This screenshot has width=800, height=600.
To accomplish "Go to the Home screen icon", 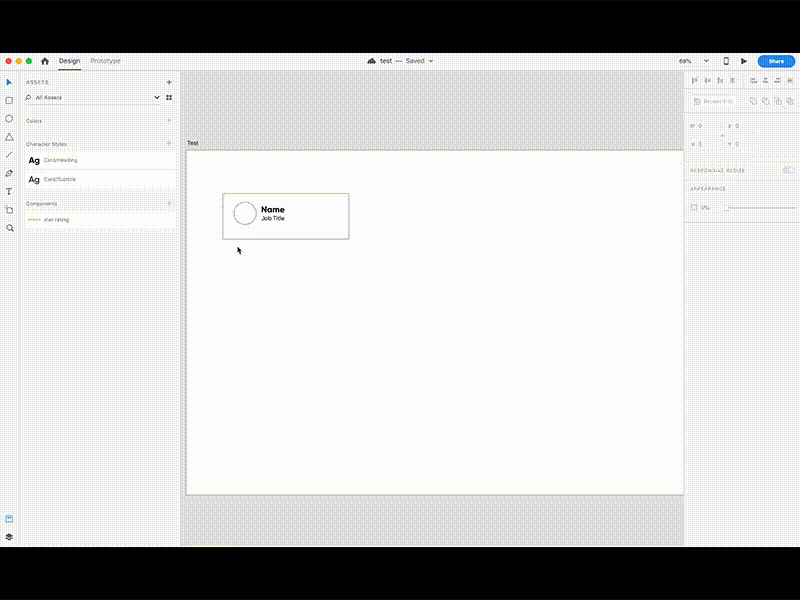I will (45, 61).
